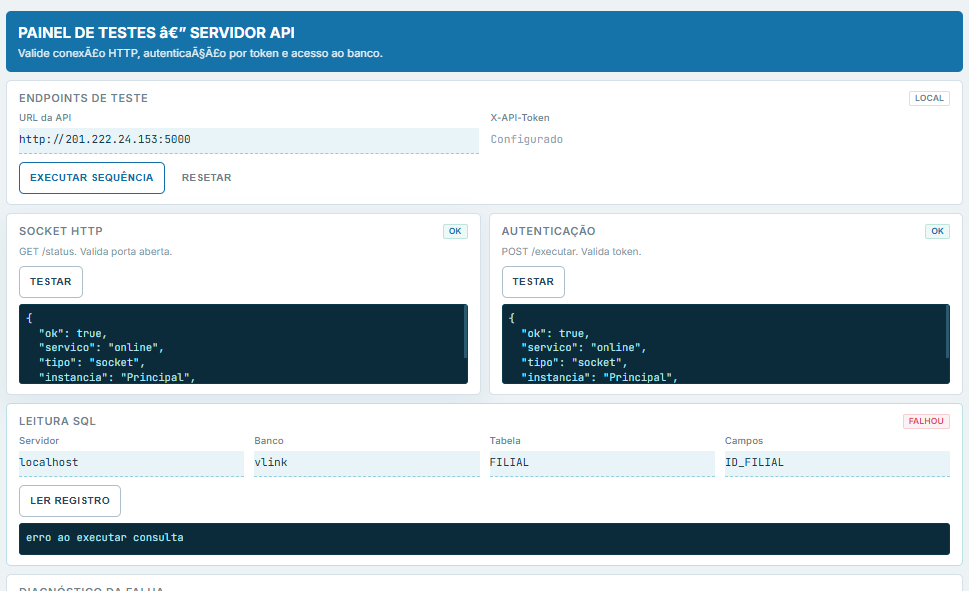Click "ok": true line in Autenticação output
Screen dimensions: 969x591
[555, 333]
